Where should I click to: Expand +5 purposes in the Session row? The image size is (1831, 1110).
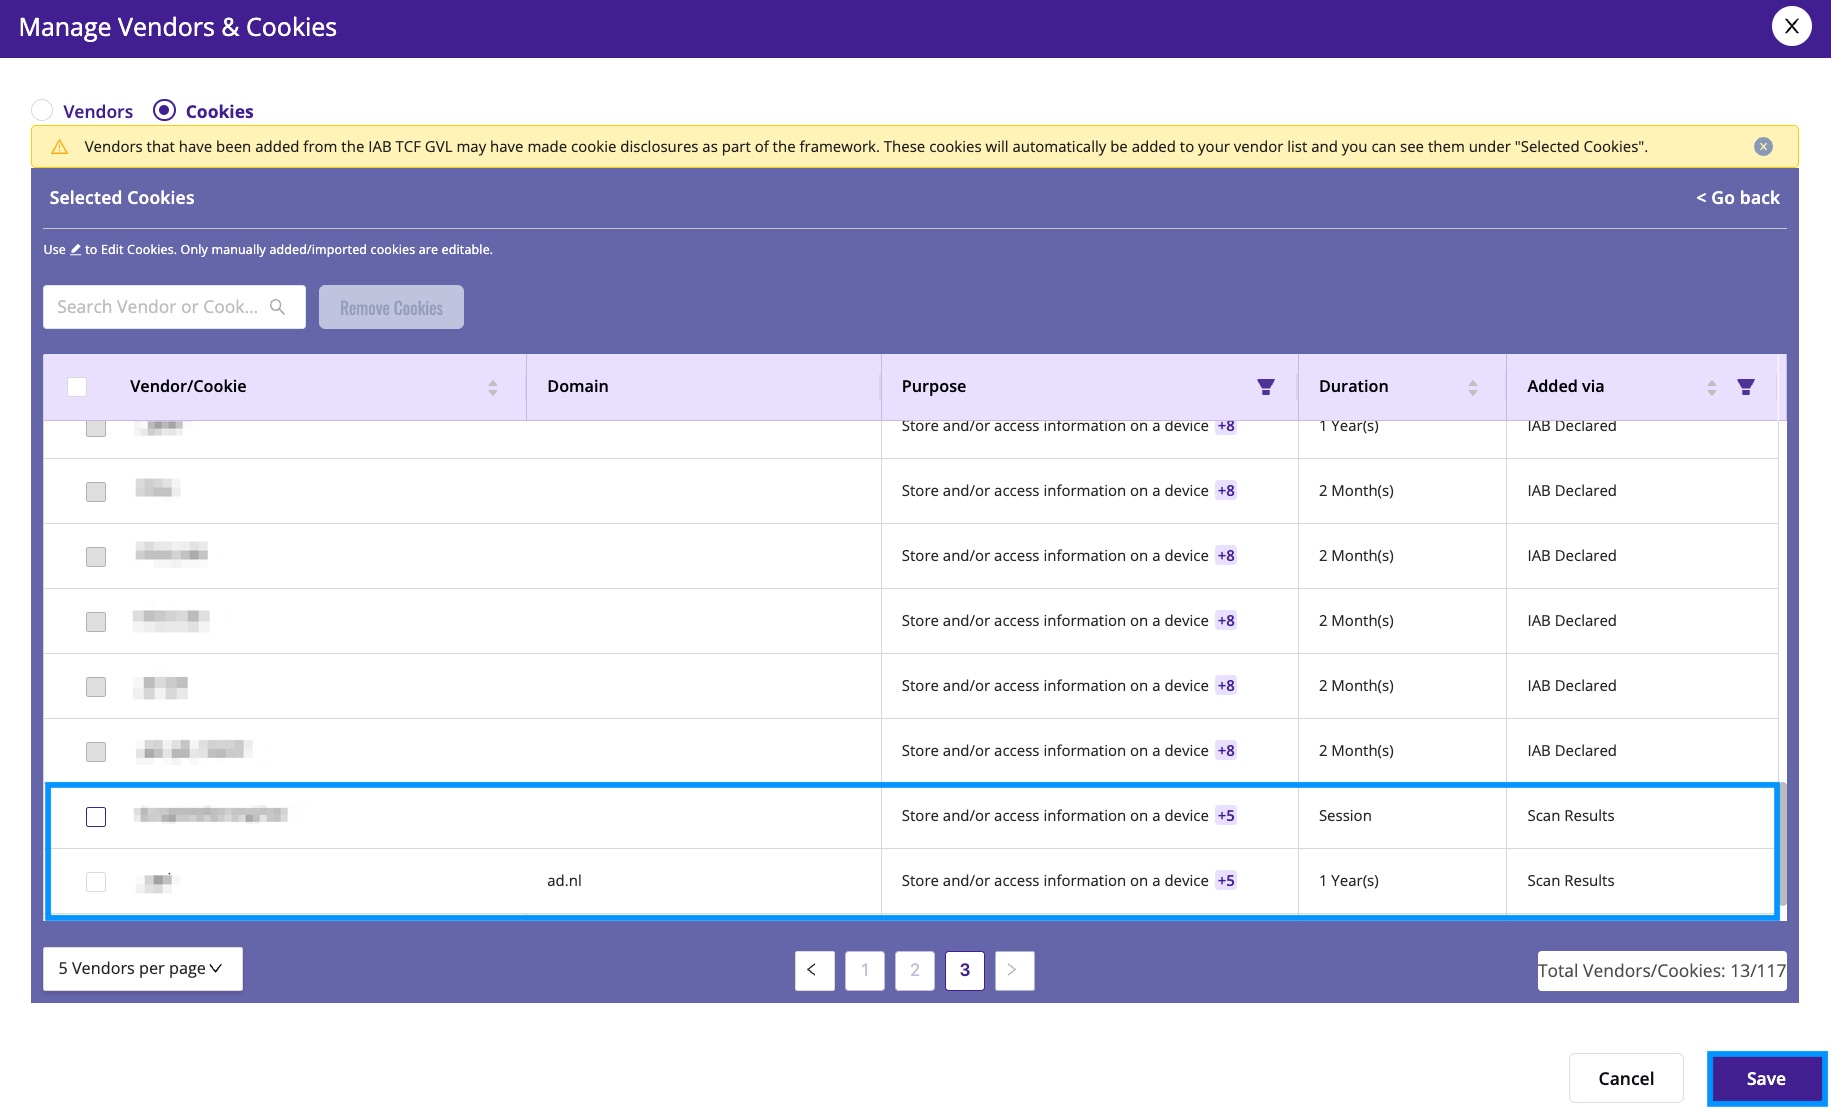[1226, 816]
